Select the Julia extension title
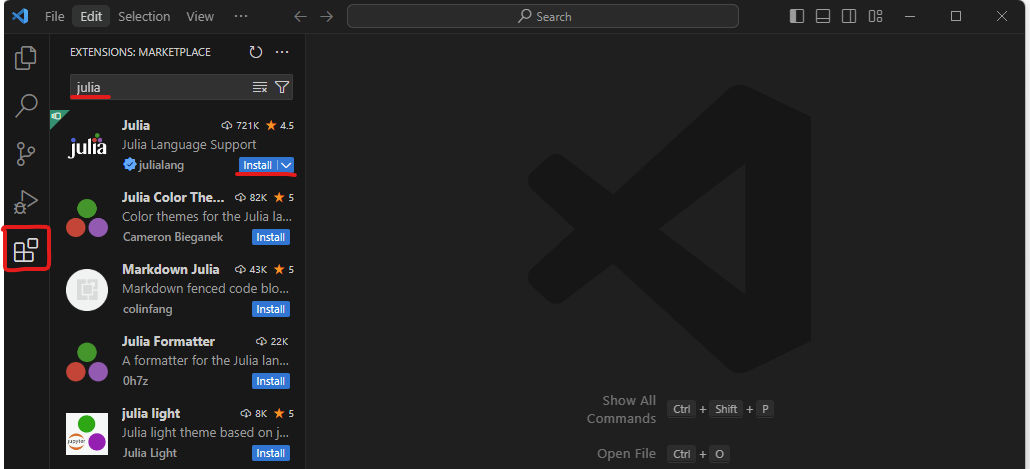The width and height of the screenshot is (1030, 469). click(x=136, y=125)
